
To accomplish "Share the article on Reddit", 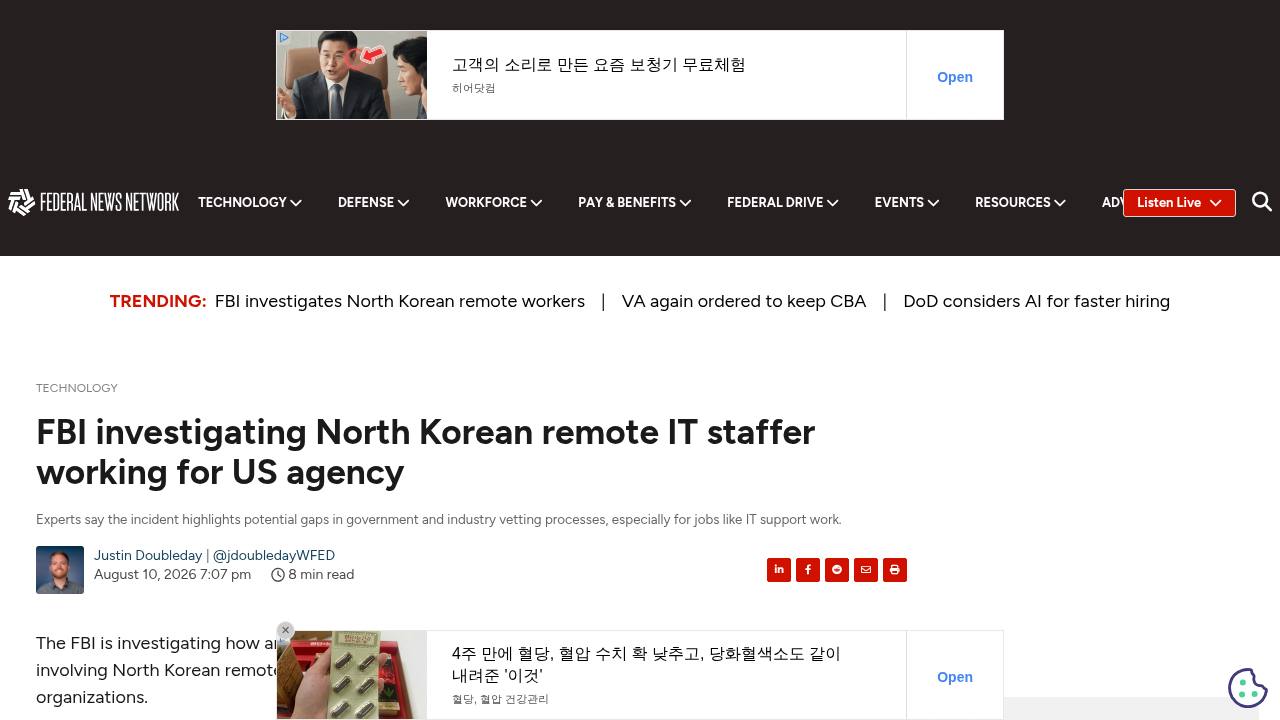I will click(x=837, y=570).
